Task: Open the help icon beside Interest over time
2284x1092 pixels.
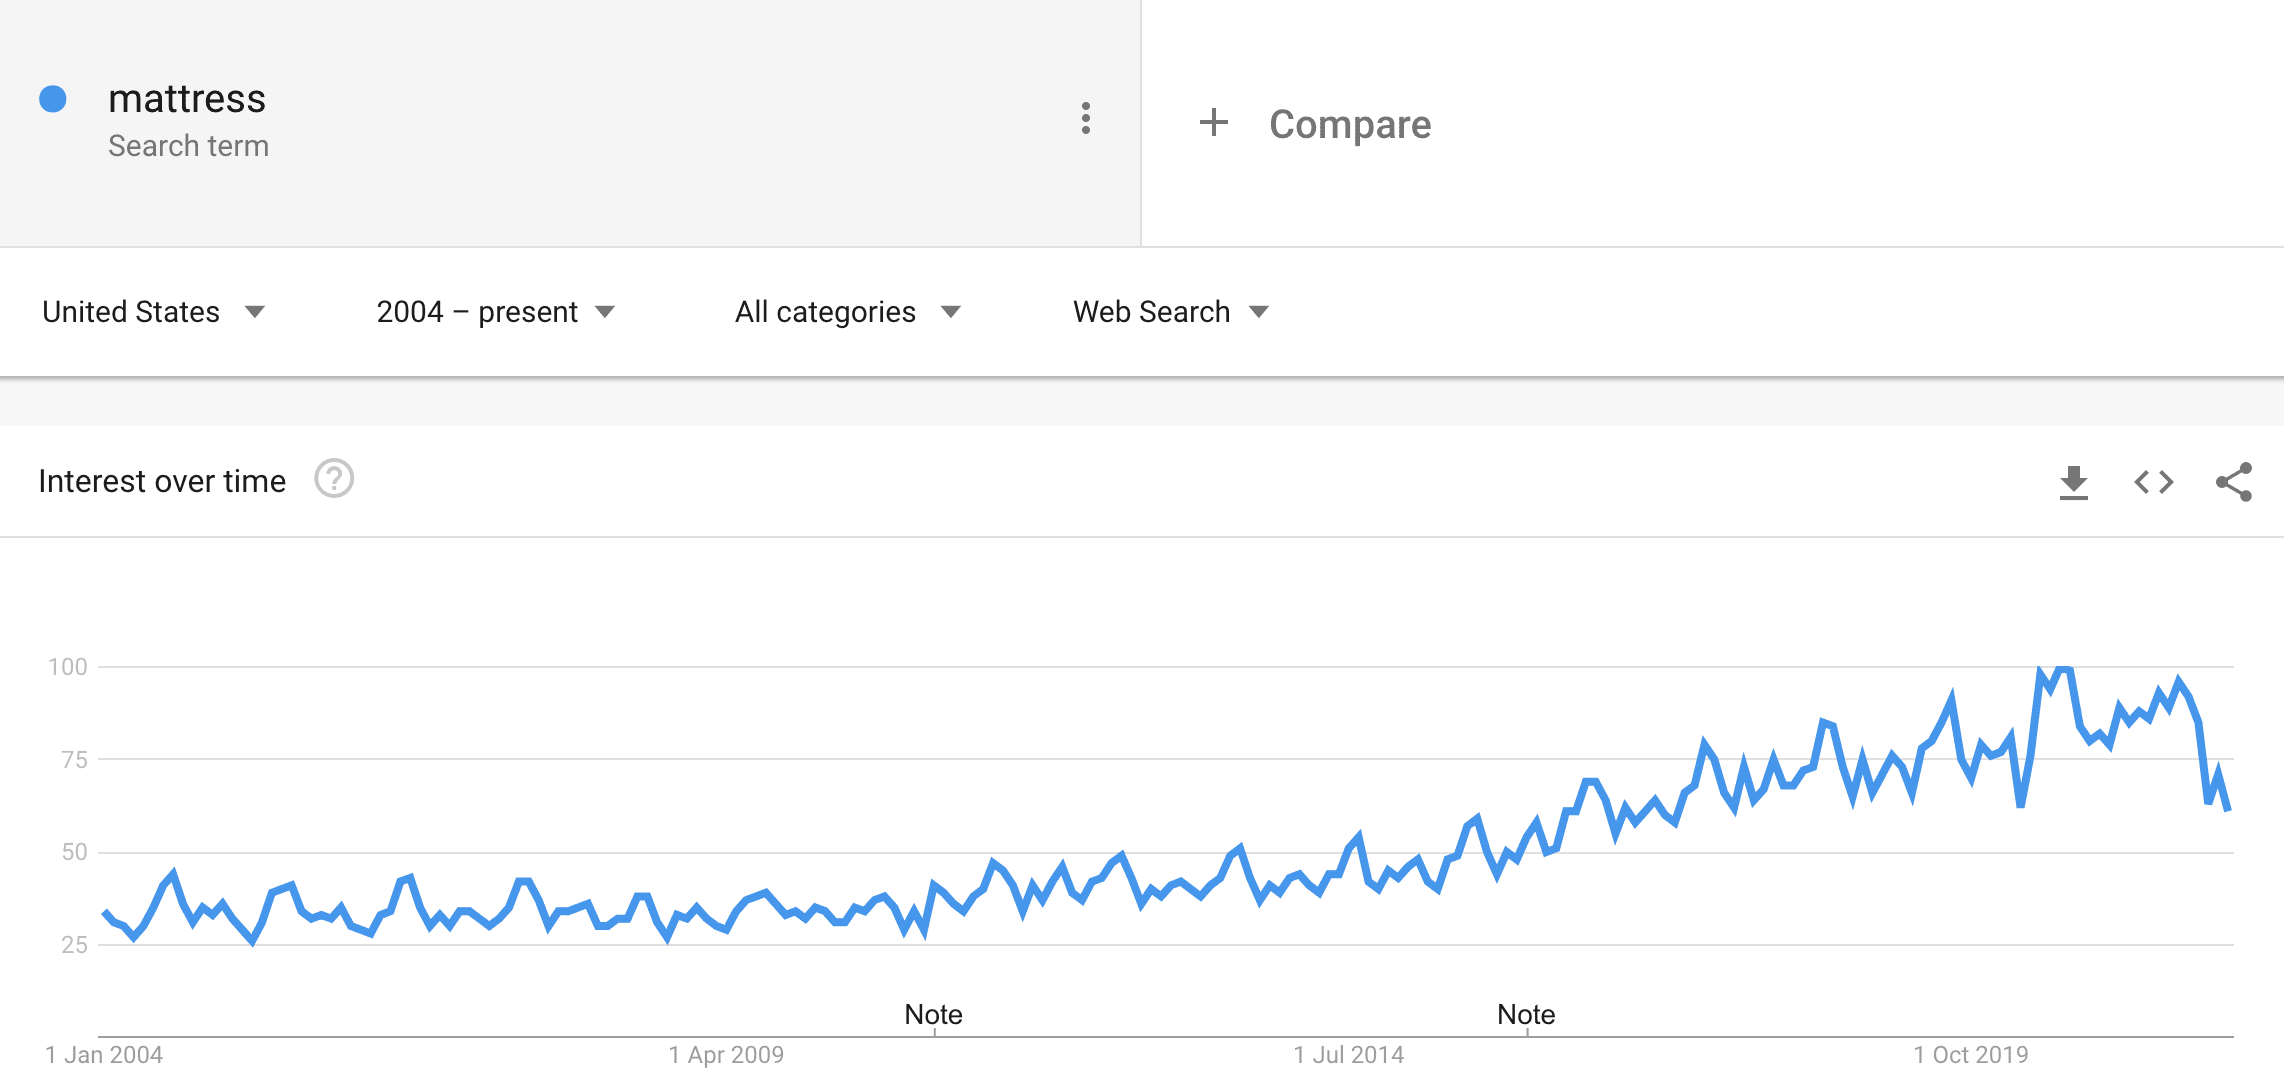Action: coord(334,479)
